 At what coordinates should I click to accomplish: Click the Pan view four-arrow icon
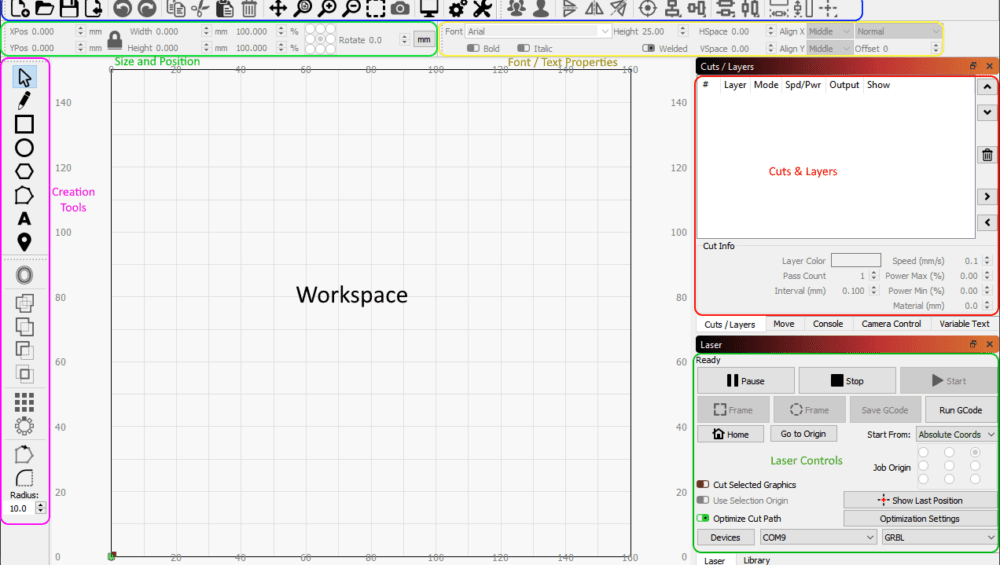click(x=277, y=8)
